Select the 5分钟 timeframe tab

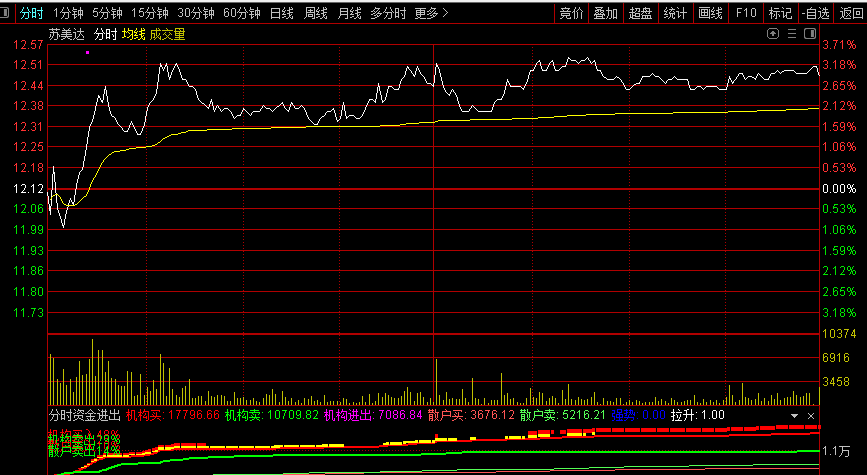click(x=107, y=13)
